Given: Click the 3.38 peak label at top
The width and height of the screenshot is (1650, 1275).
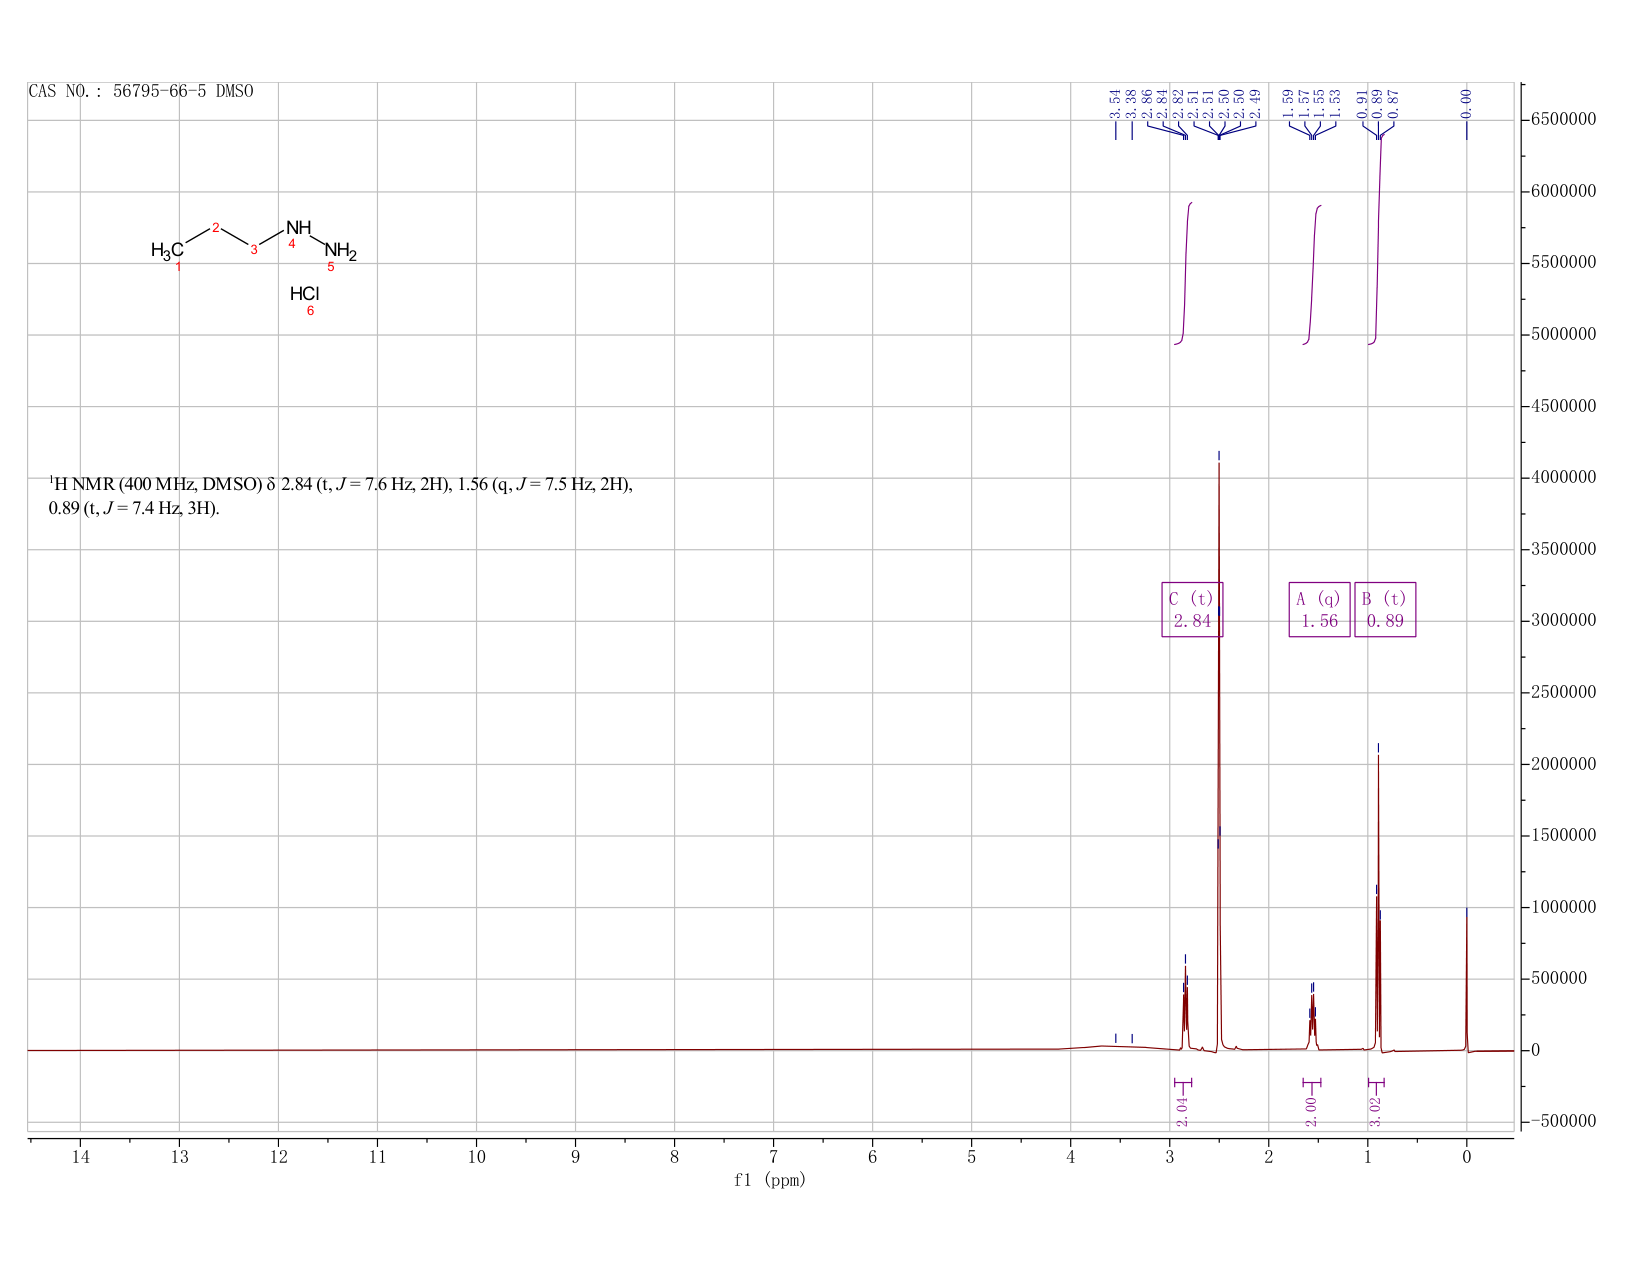Looking at the screenshot, I should [x=1132, y=103].
